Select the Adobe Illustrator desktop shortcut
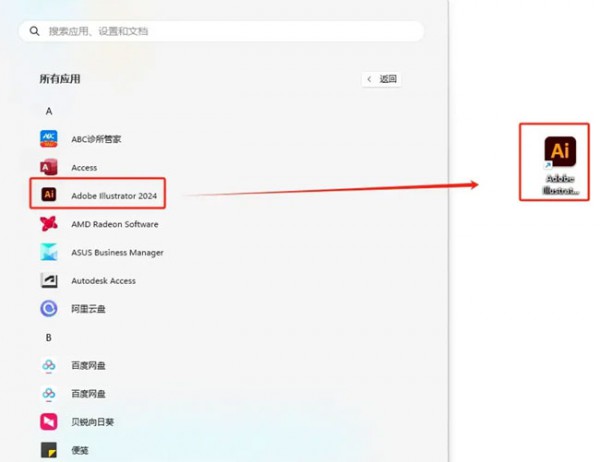The image size is (600, 462). pyautogui.click(x=560, y=165)
